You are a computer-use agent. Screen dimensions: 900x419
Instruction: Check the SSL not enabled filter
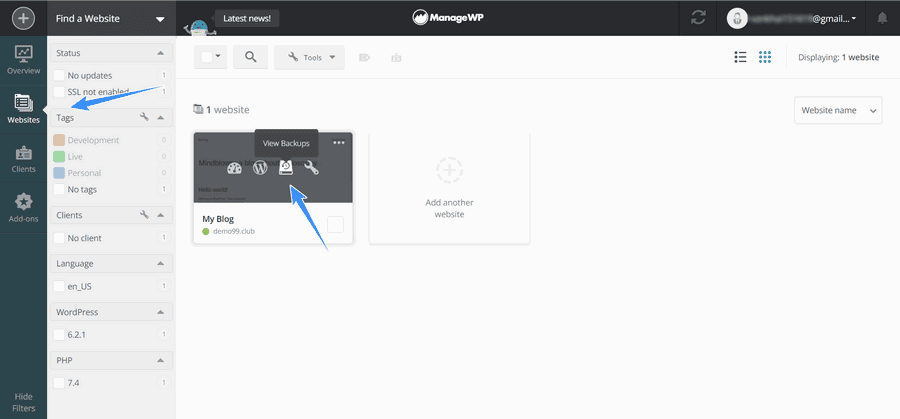tap(59, 92)
